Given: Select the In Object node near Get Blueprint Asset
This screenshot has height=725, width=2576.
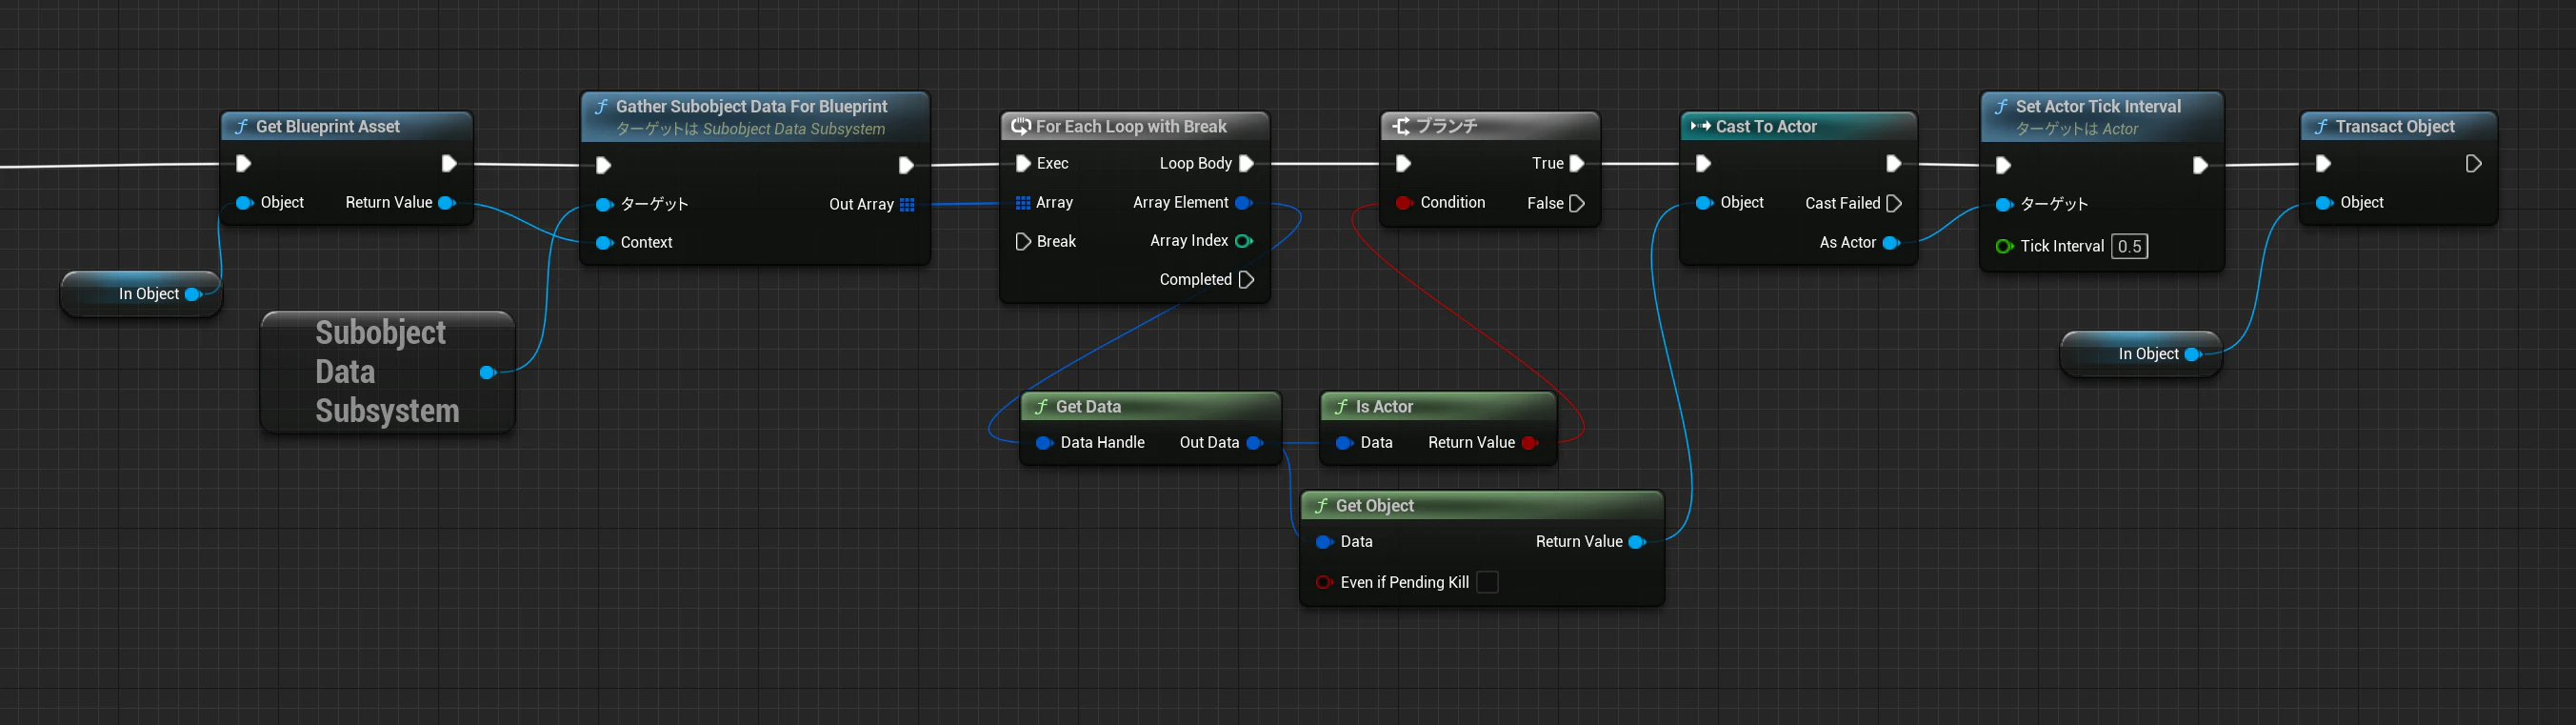Looking at the screenshot, I should pos(141,294).
